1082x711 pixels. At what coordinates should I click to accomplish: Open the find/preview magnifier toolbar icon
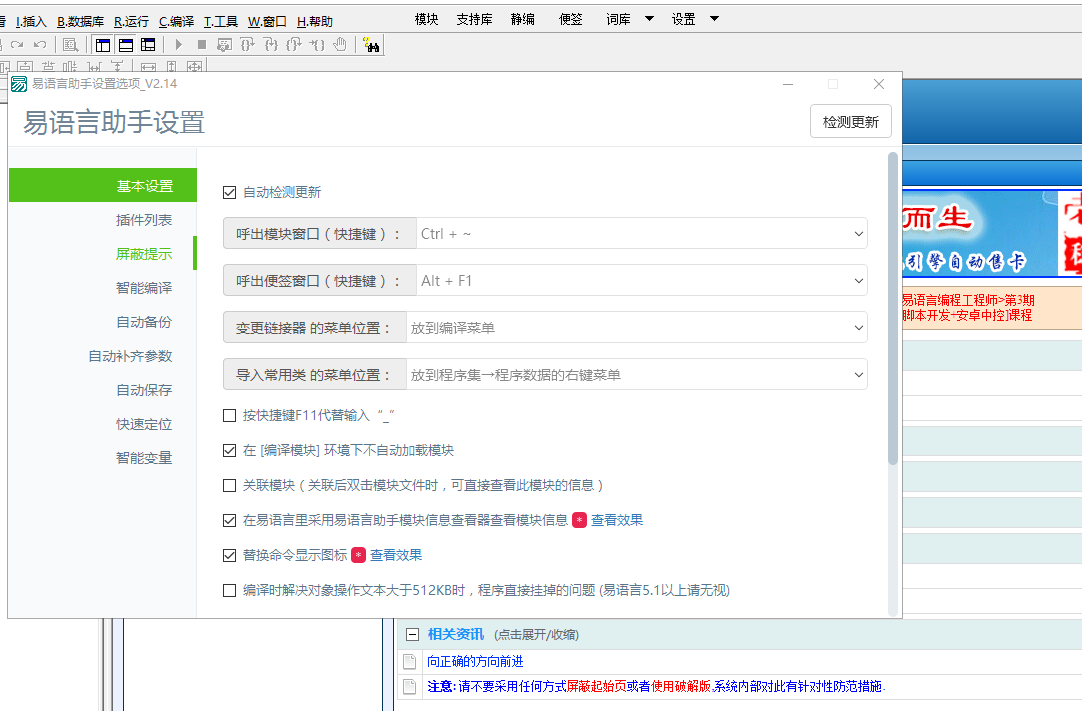[x=70, y=45]
